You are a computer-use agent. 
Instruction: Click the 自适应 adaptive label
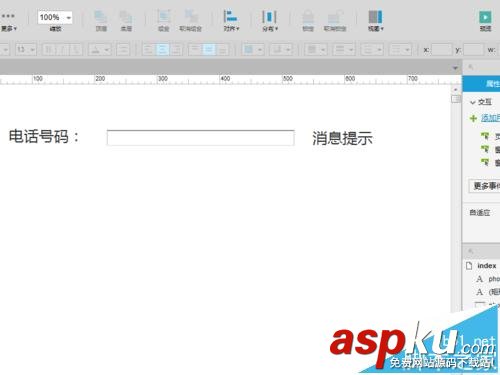480,212
